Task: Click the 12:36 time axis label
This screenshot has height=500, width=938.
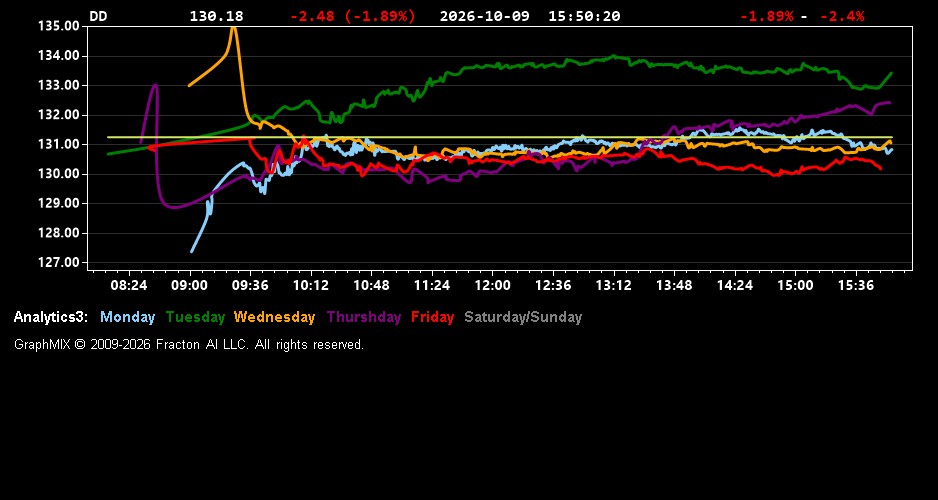Action: [x=553, y=285]
